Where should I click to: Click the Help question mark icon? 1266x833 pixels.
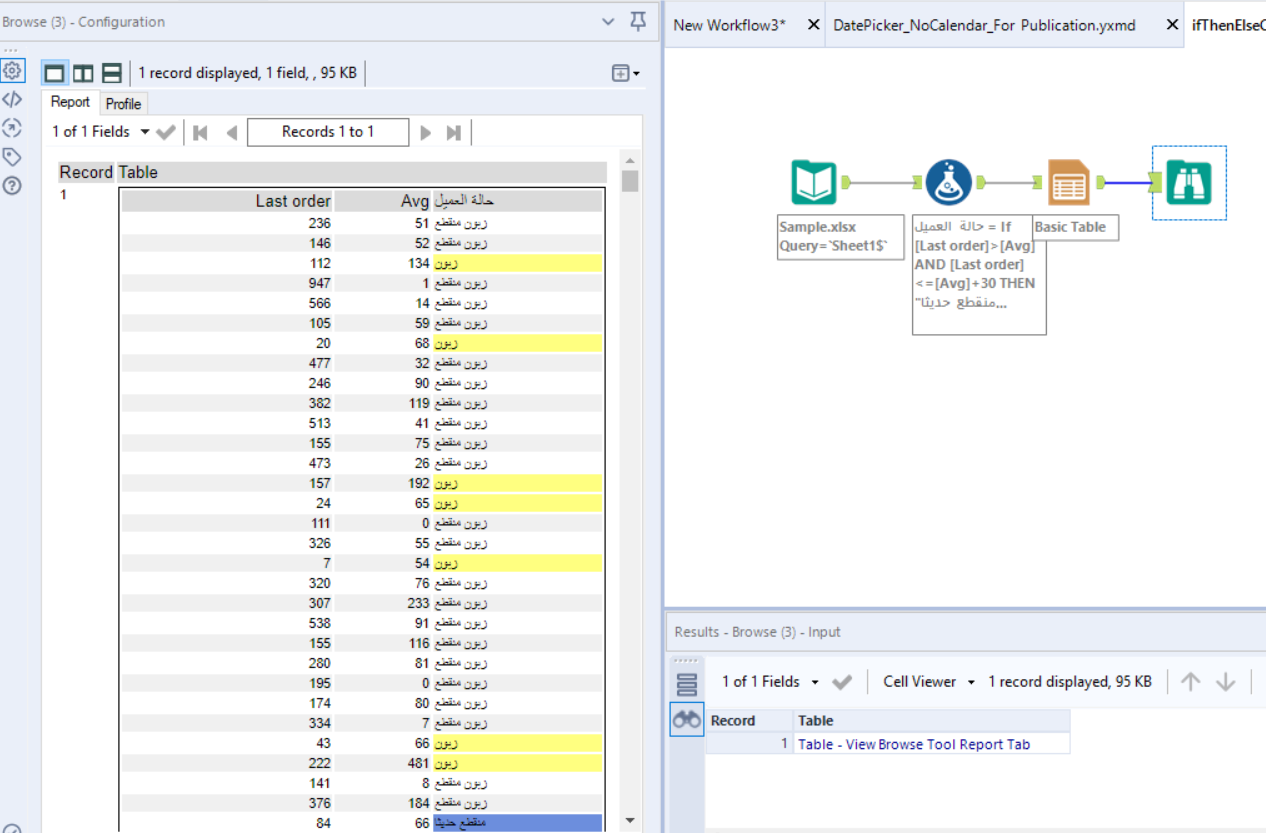(x=13, y=184)
